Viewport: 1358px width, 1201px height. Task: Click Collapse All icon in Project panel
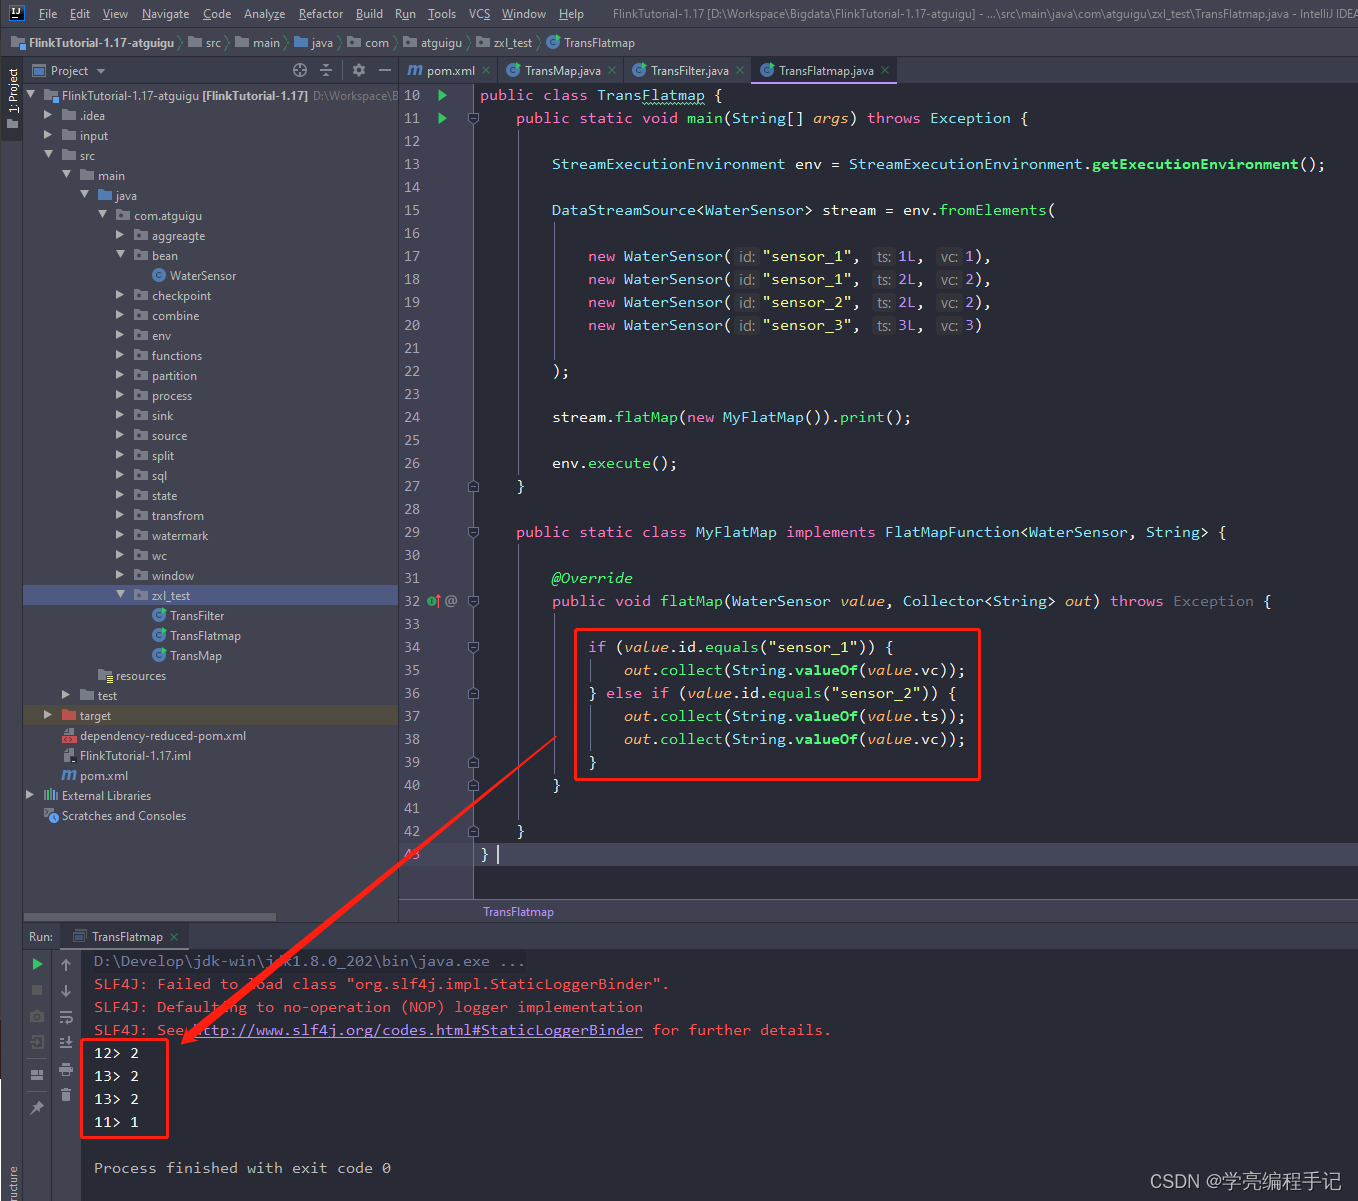pyautogui.click(x=326, y=70)
